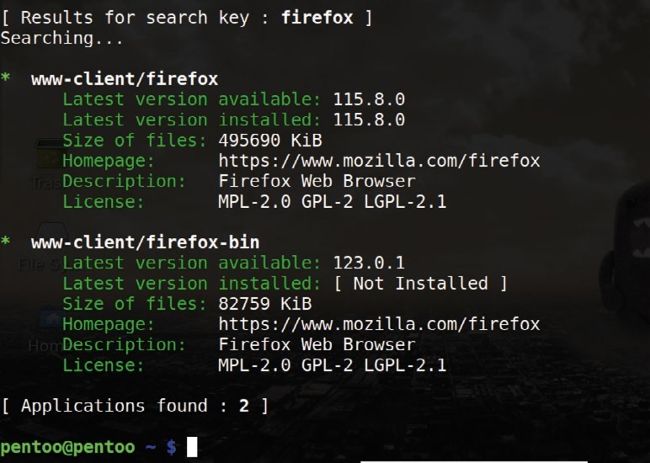Select the www-client/firefox-bin package heading
Screen dimensions: 650x463
(145, 242)
